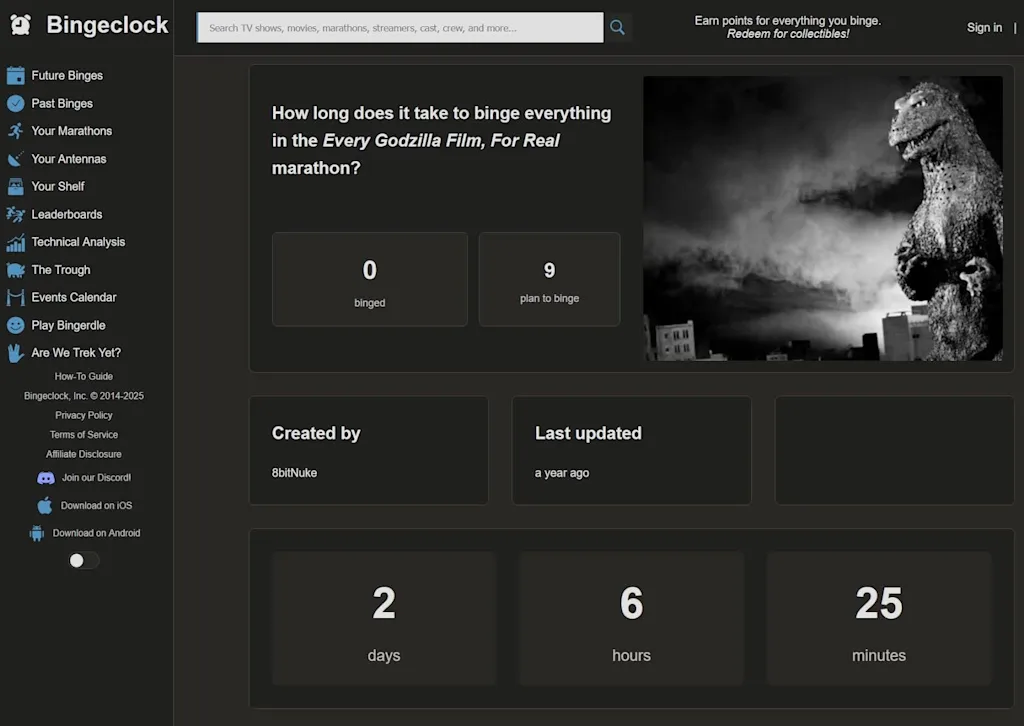
Task: Click the search magnifying glass icon
Action: (x=617, y=27)
